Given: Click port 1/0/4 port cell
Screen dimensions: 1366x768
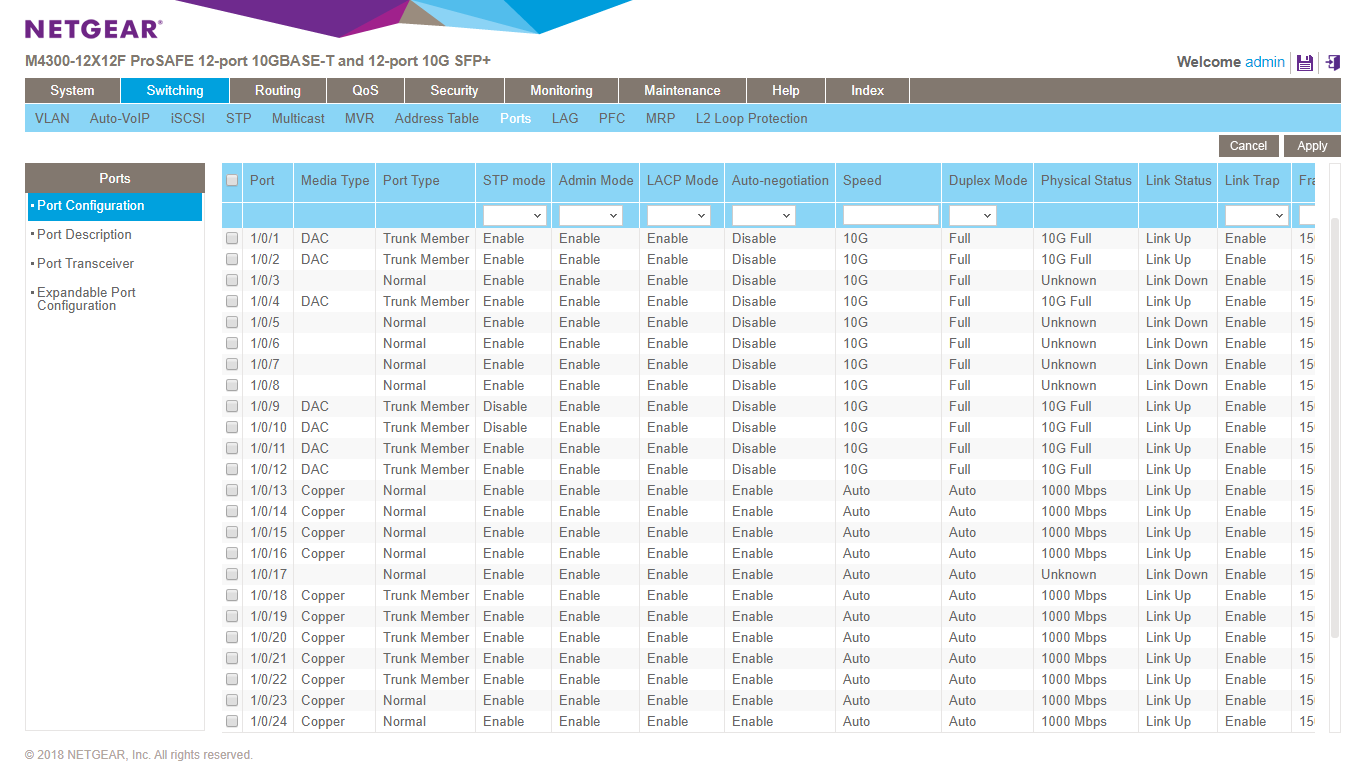Looking at the screenshot, I should [265, 301].
